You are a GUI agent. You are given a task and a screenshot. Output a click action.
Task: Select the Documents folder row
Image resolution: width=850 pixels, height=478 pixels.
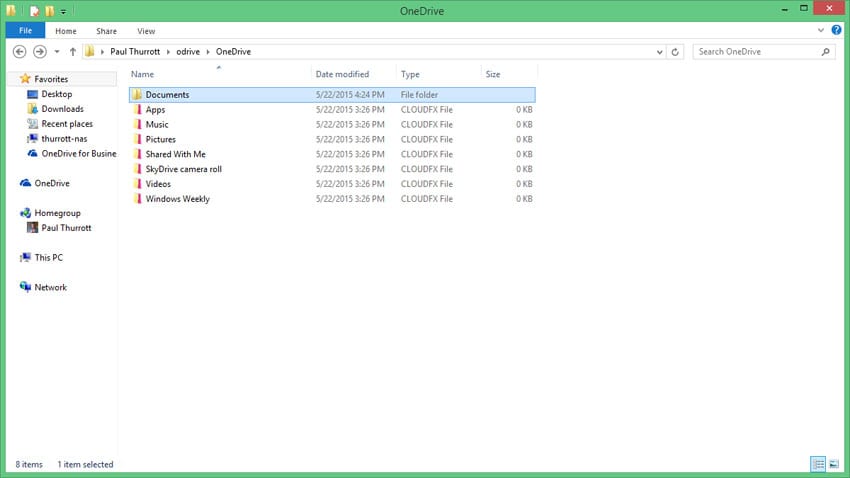tap(332, 95)
